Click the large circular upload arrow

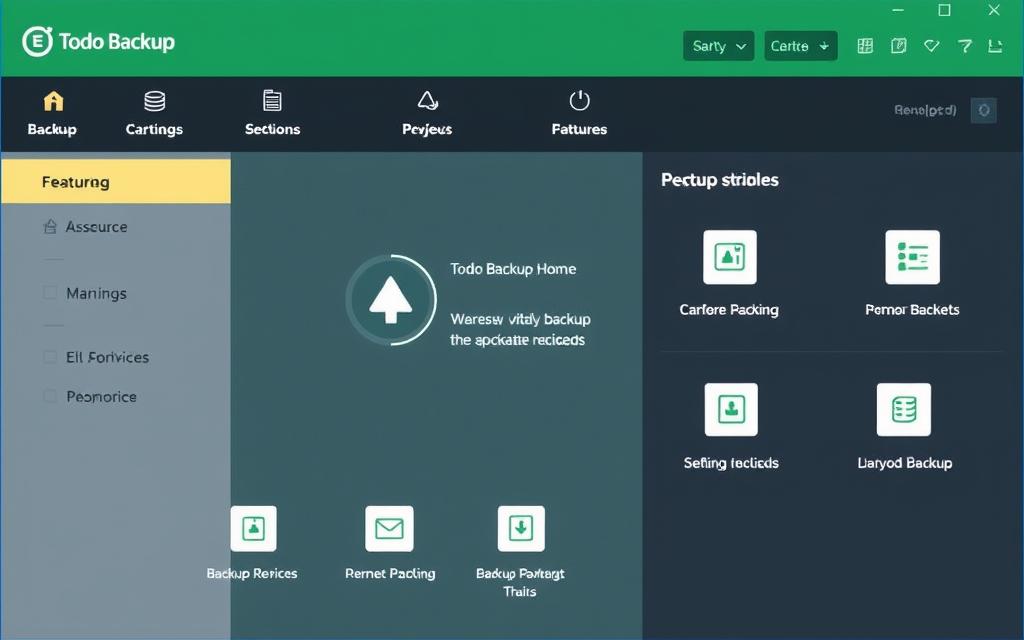(x=391, y=300)
